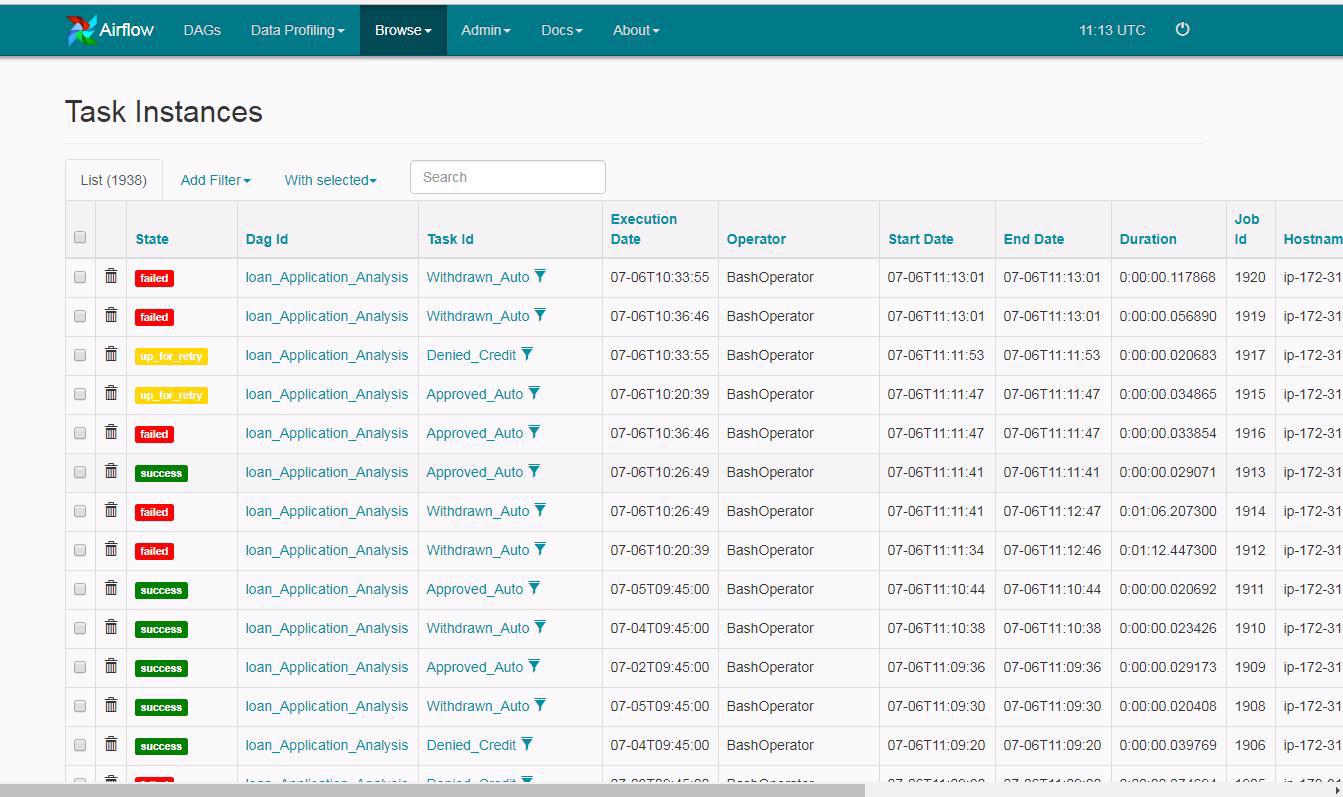Open the Data Profiling dropdown menu

pos(297,30)
